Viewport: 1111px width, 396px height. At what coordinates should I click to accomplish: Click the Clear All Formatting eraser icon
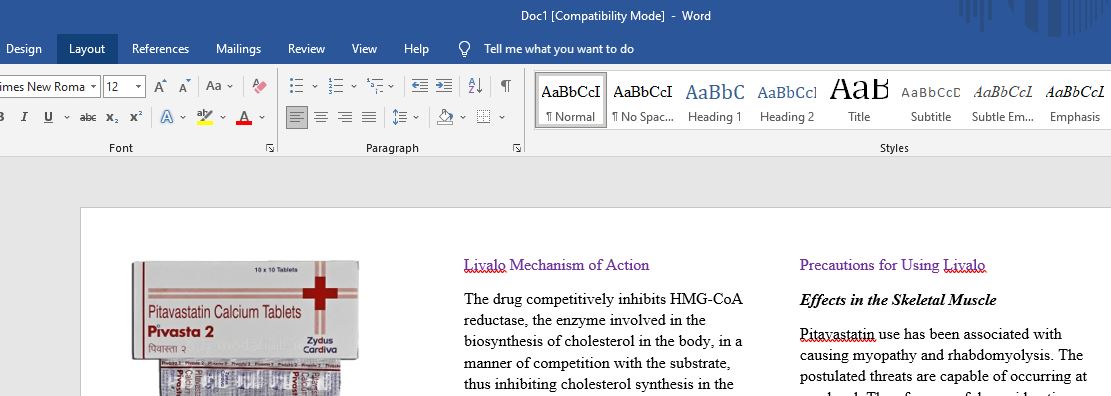point(259,86)
